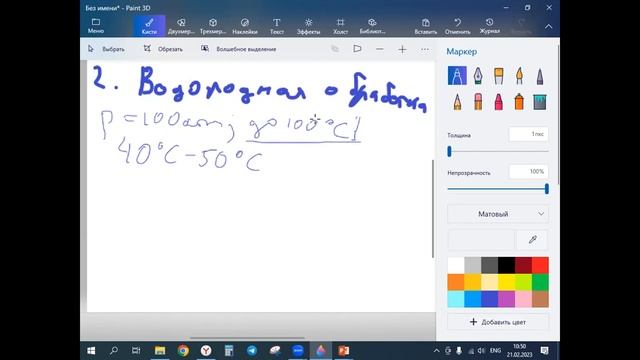Pick the white color swatch
Image resolution: width=640 pixels, height=360 pixels.
(456, 266)
